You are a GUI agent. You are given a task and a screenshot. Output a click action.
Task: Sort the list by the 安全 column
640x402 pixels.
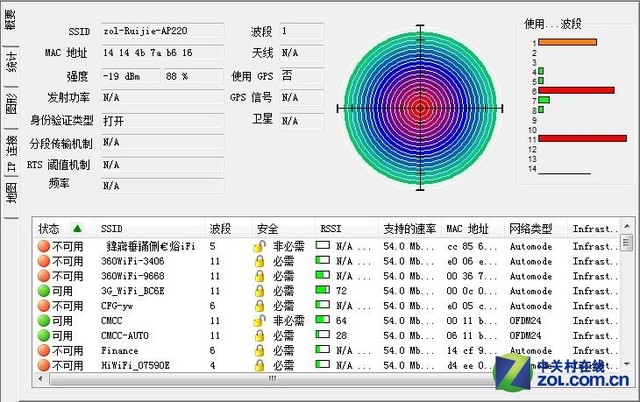tap(283, 229)
